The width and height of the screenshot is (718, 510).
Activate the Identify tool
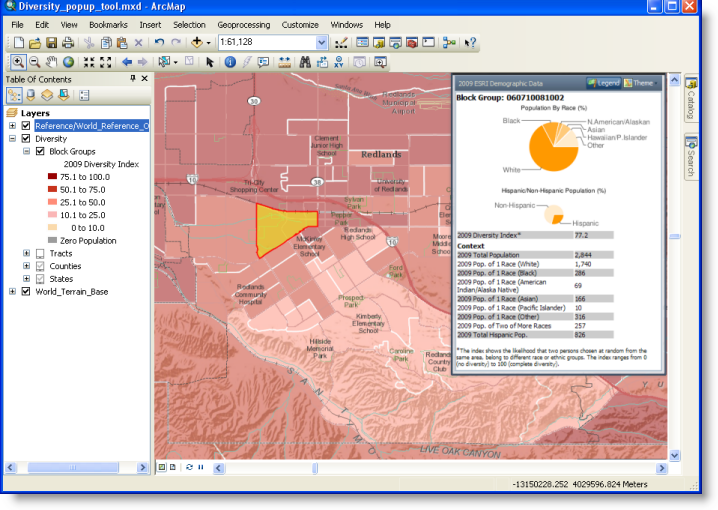(x=230, y=62)
